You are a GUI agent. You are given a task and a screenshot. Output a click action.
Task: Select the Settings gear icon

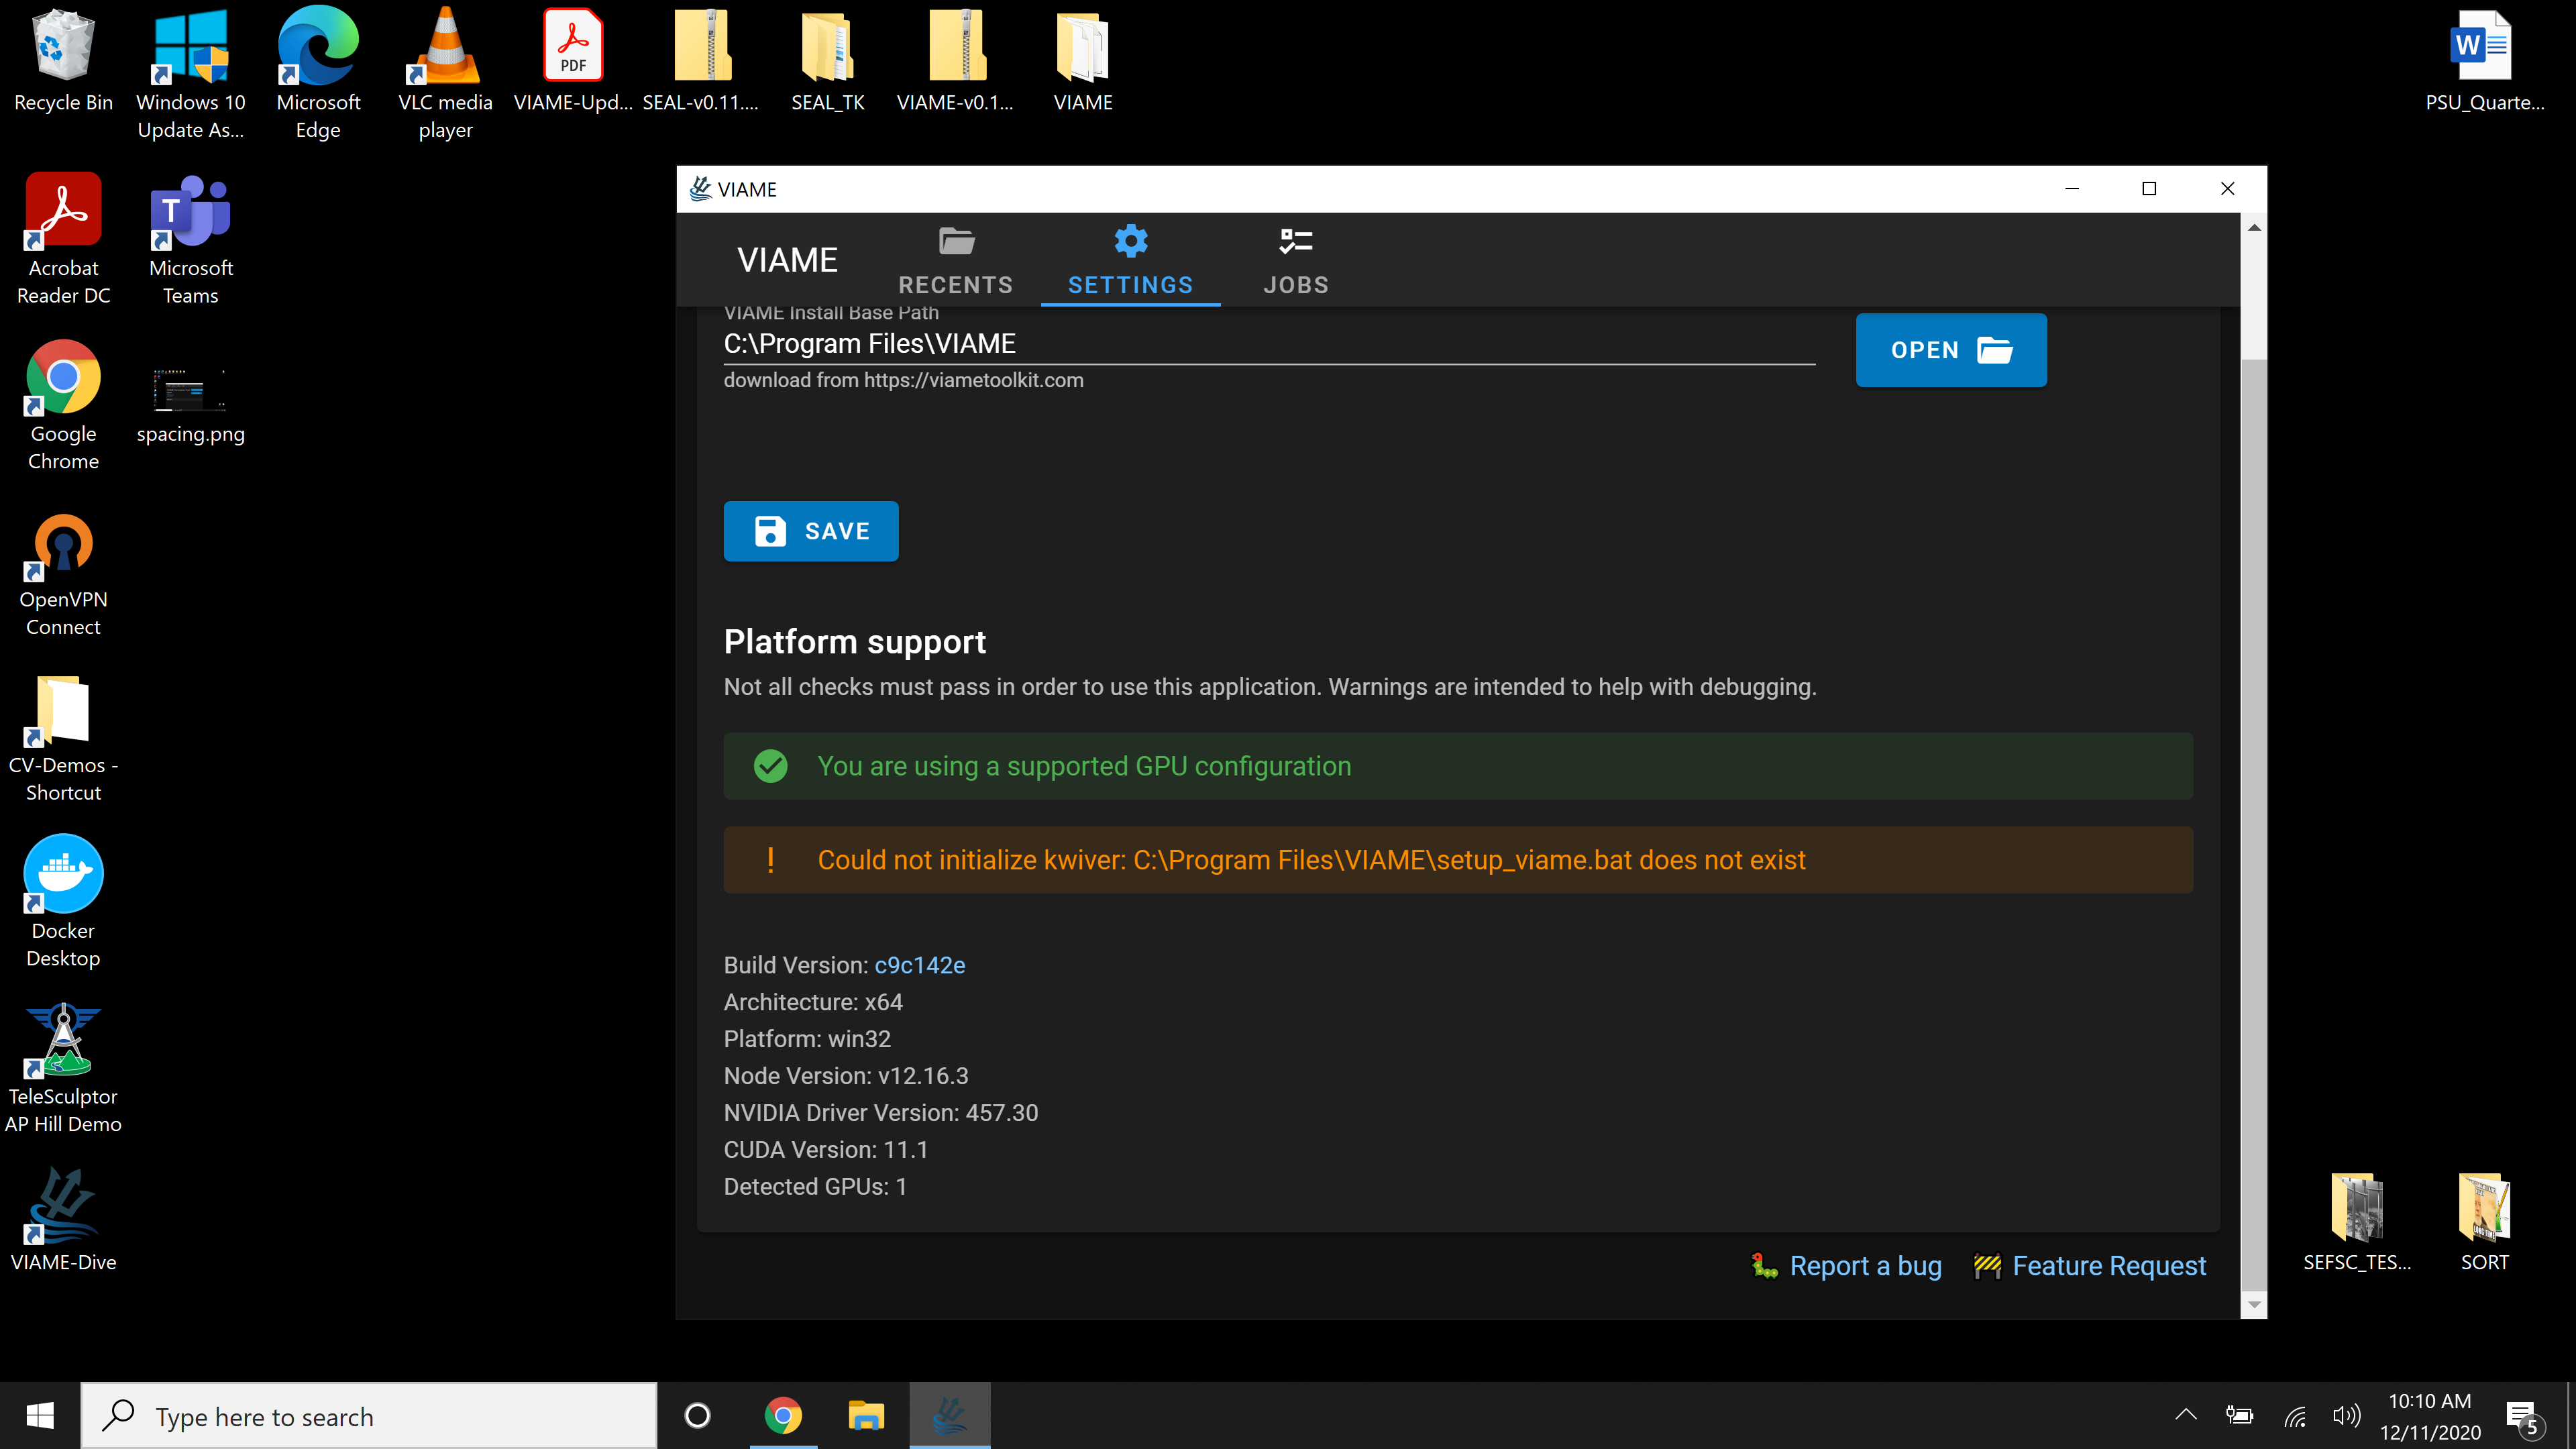1130,241
